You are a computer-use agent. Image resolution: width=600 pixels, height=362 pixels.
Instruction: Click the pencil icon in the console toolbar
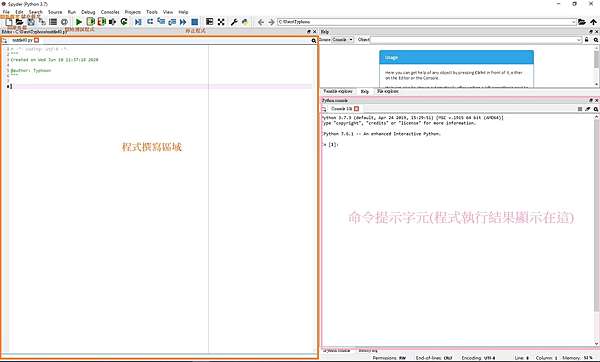point(588,109)
